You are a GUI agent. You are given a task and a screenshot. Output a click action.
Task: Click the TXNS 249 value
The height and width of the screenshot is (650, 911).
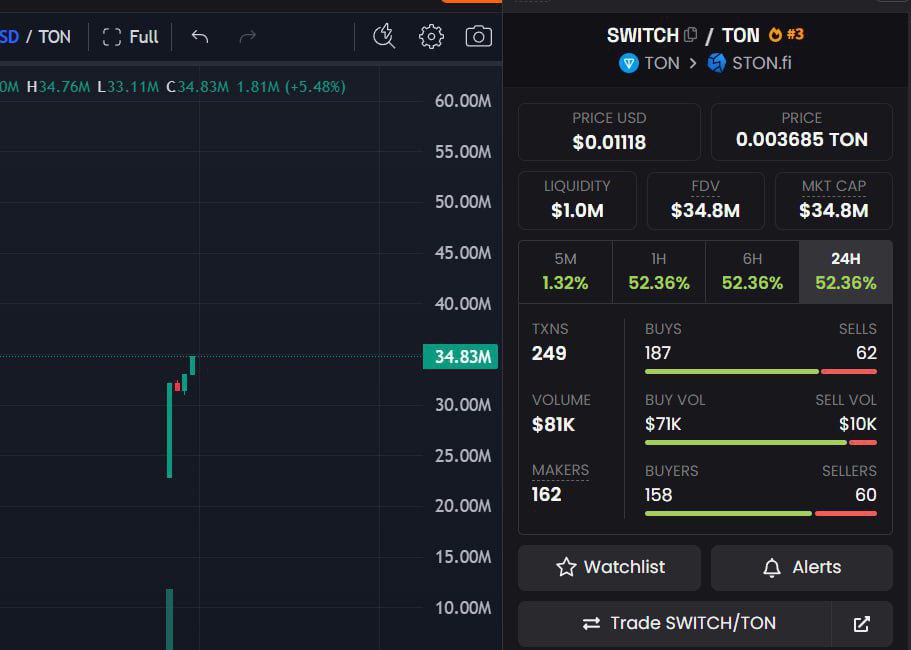(549, 353)
